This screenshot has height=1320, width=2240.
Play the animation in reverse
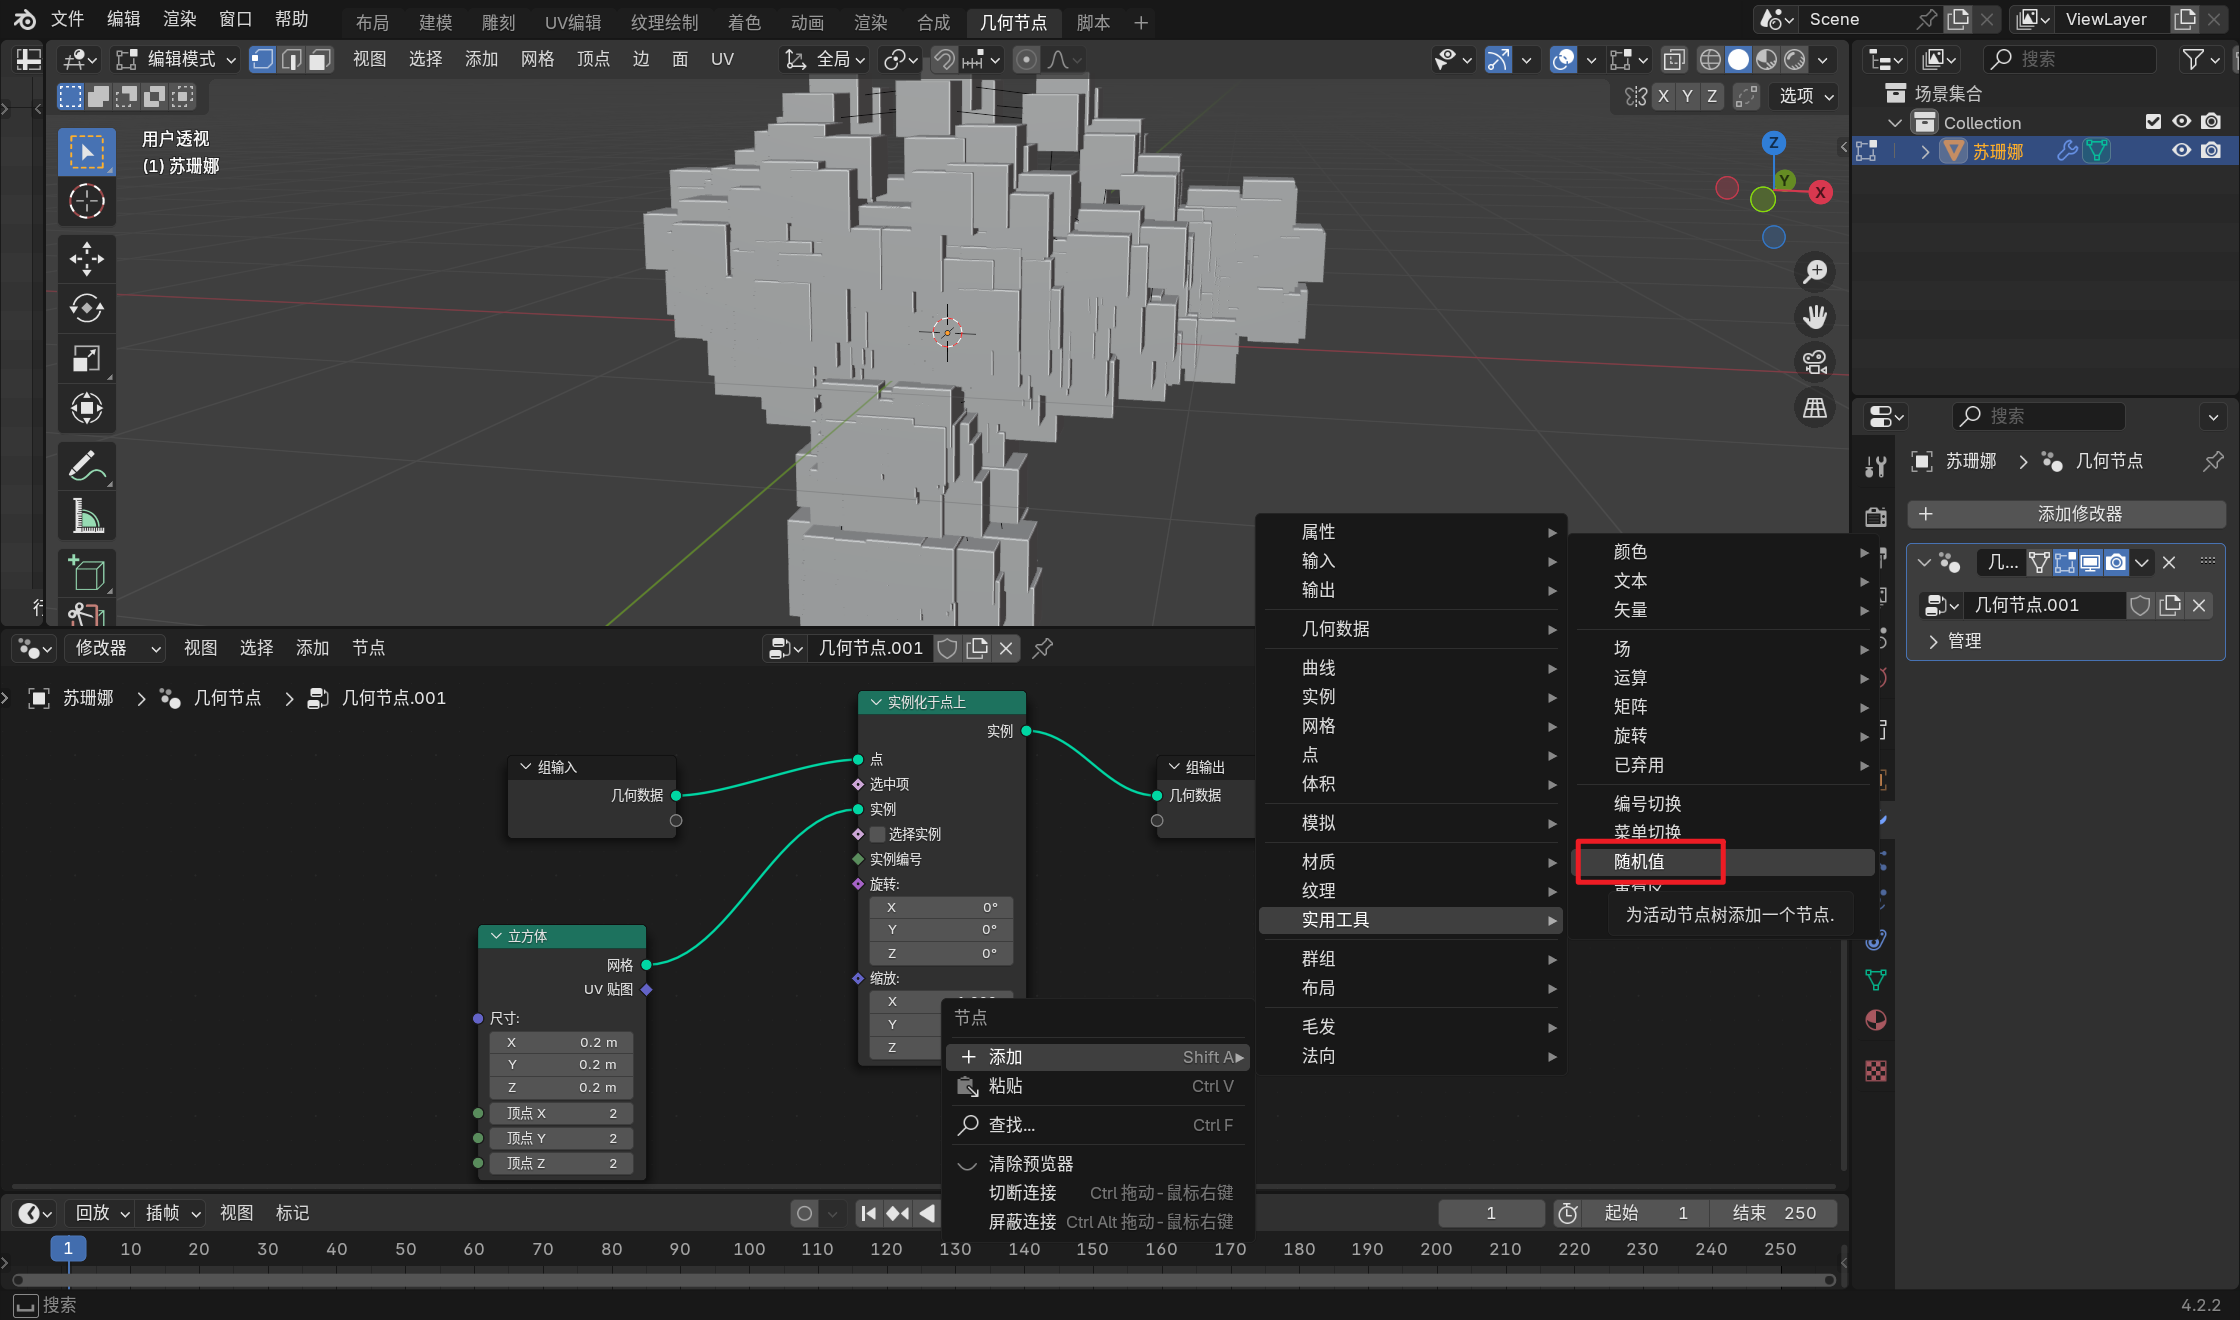pyautogui.click(x=927, y=1213)
